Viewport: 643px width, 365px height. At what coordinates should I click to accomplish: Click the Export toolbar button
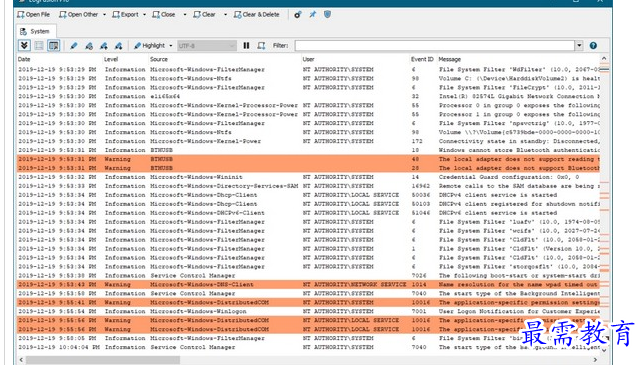[x=125, y=15]
